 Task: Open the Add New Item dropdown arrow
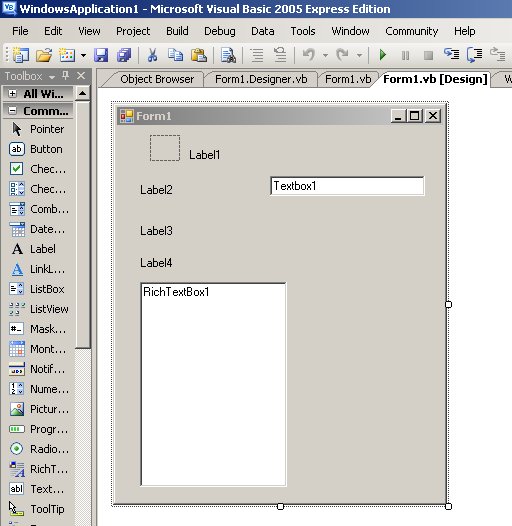click(x=83, y=55)
